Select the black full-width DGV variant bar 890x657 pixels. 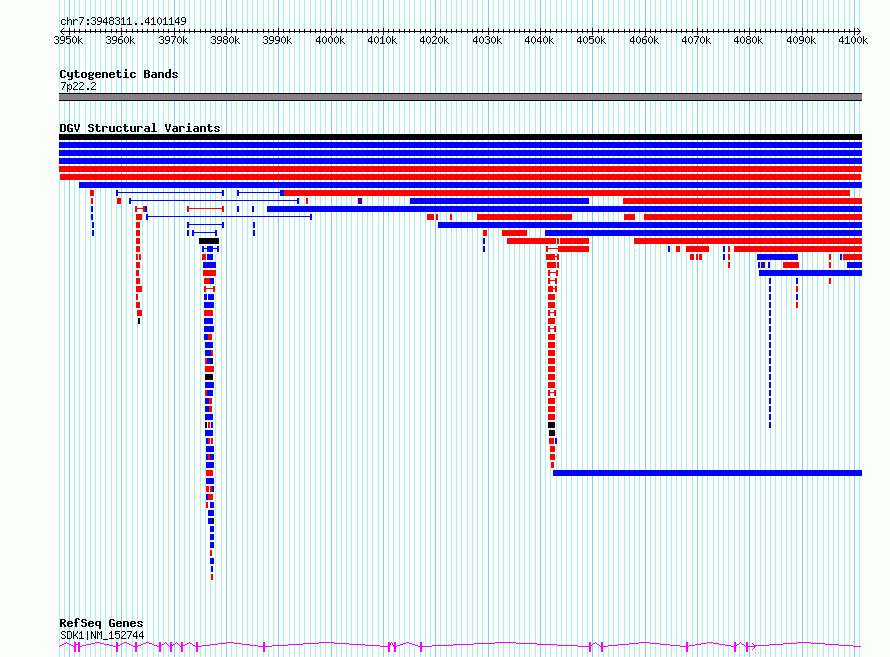coord(460,137)
